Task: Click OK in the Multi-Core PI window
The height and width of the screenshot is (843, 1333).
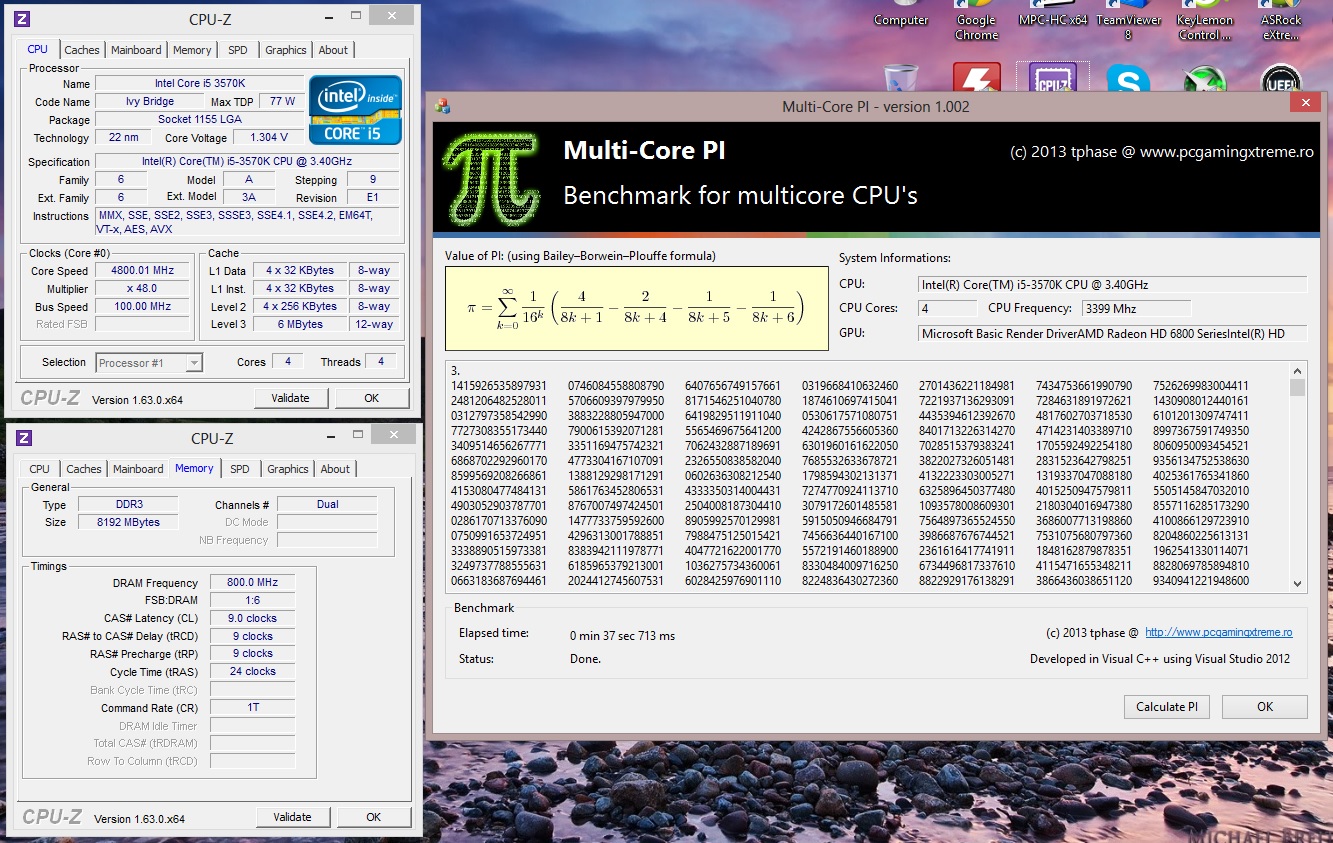Action: tap(1264, 707)
